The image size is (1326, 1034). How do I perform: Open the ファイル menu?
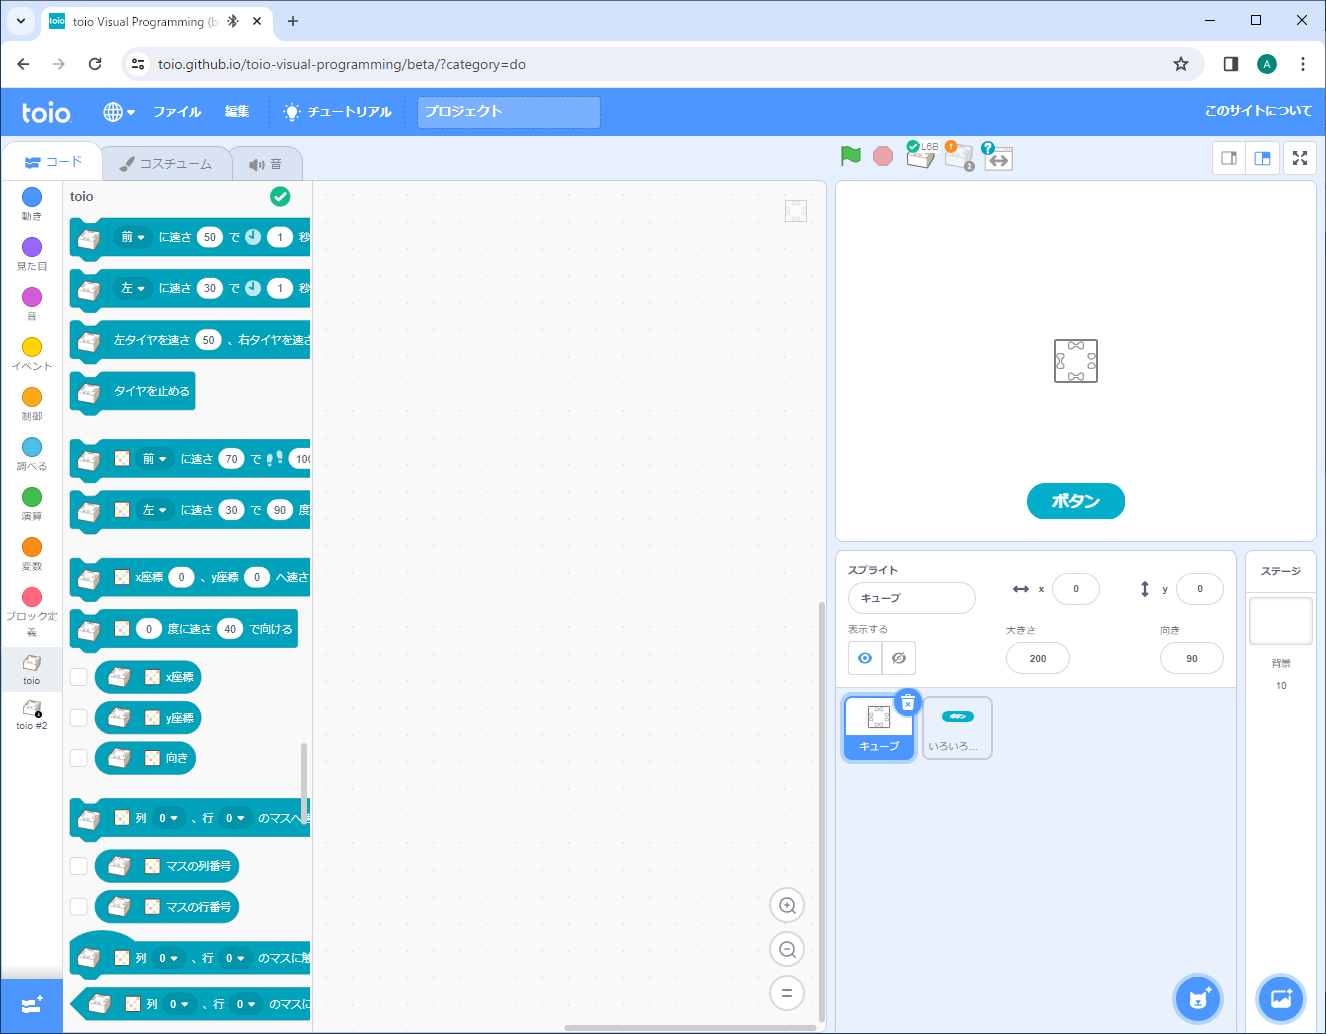click(177, 112)
